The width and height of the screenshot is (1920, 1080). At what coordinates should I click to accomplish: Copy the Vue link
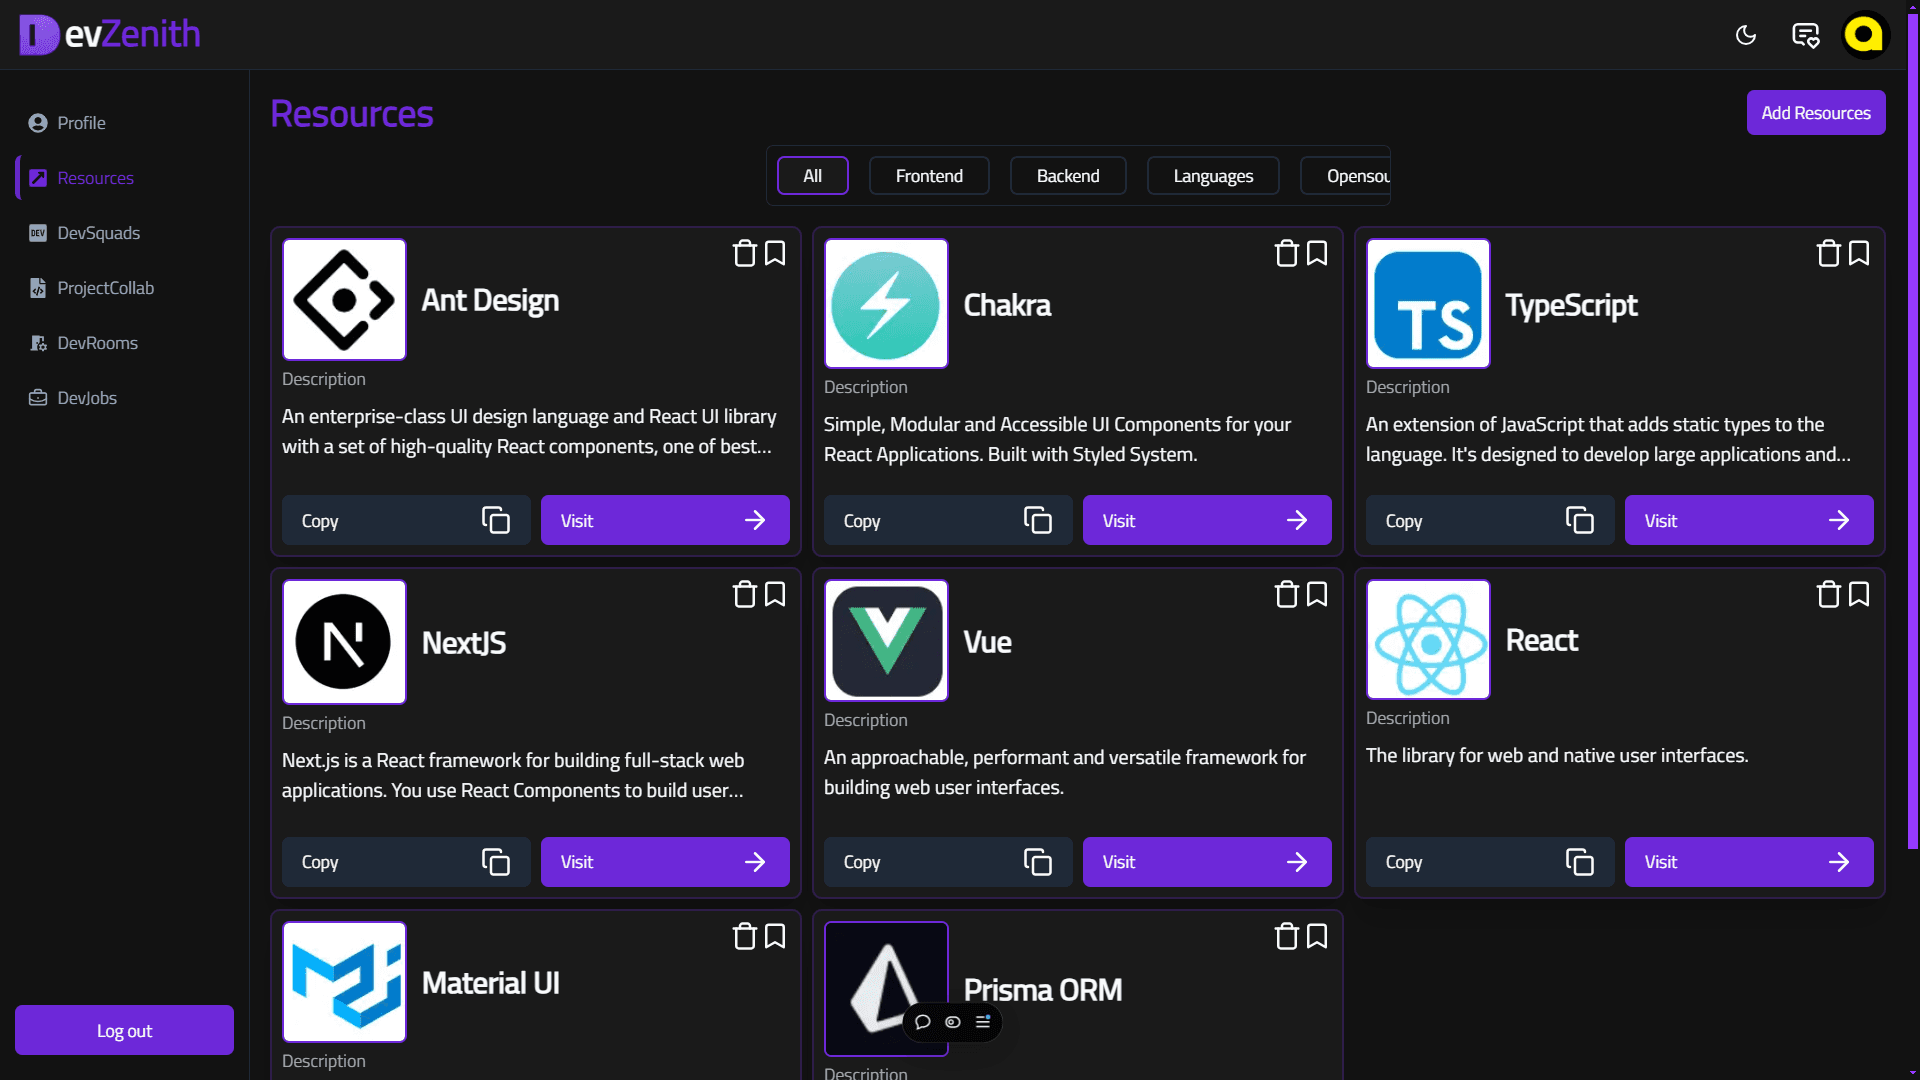click(x=948, y=862)
